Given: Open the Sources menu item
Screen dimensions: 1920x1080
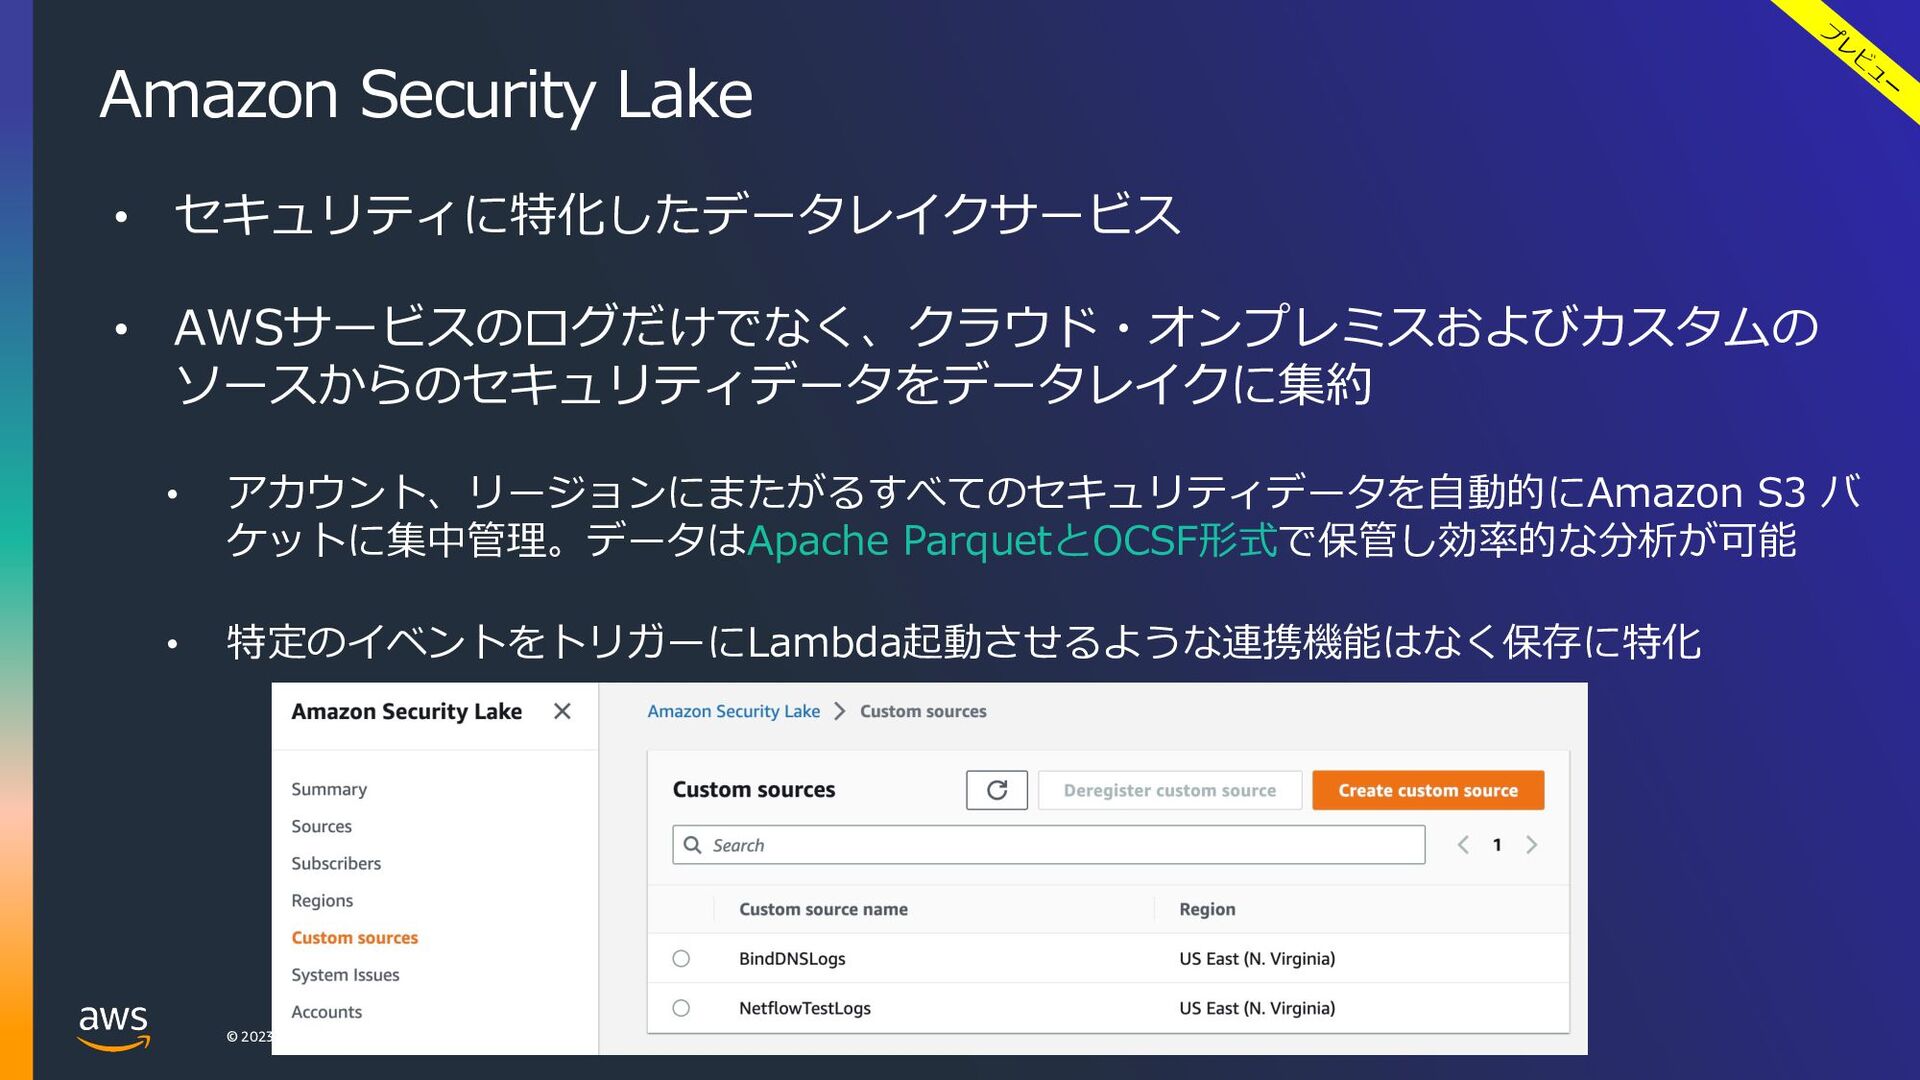Looking at the screenshot, I should click(x=321, y=826).
